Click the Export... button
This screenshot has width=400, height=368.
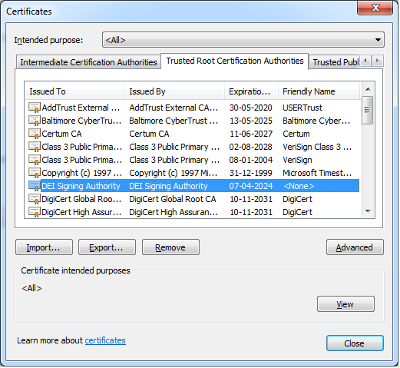coord(107,247)
